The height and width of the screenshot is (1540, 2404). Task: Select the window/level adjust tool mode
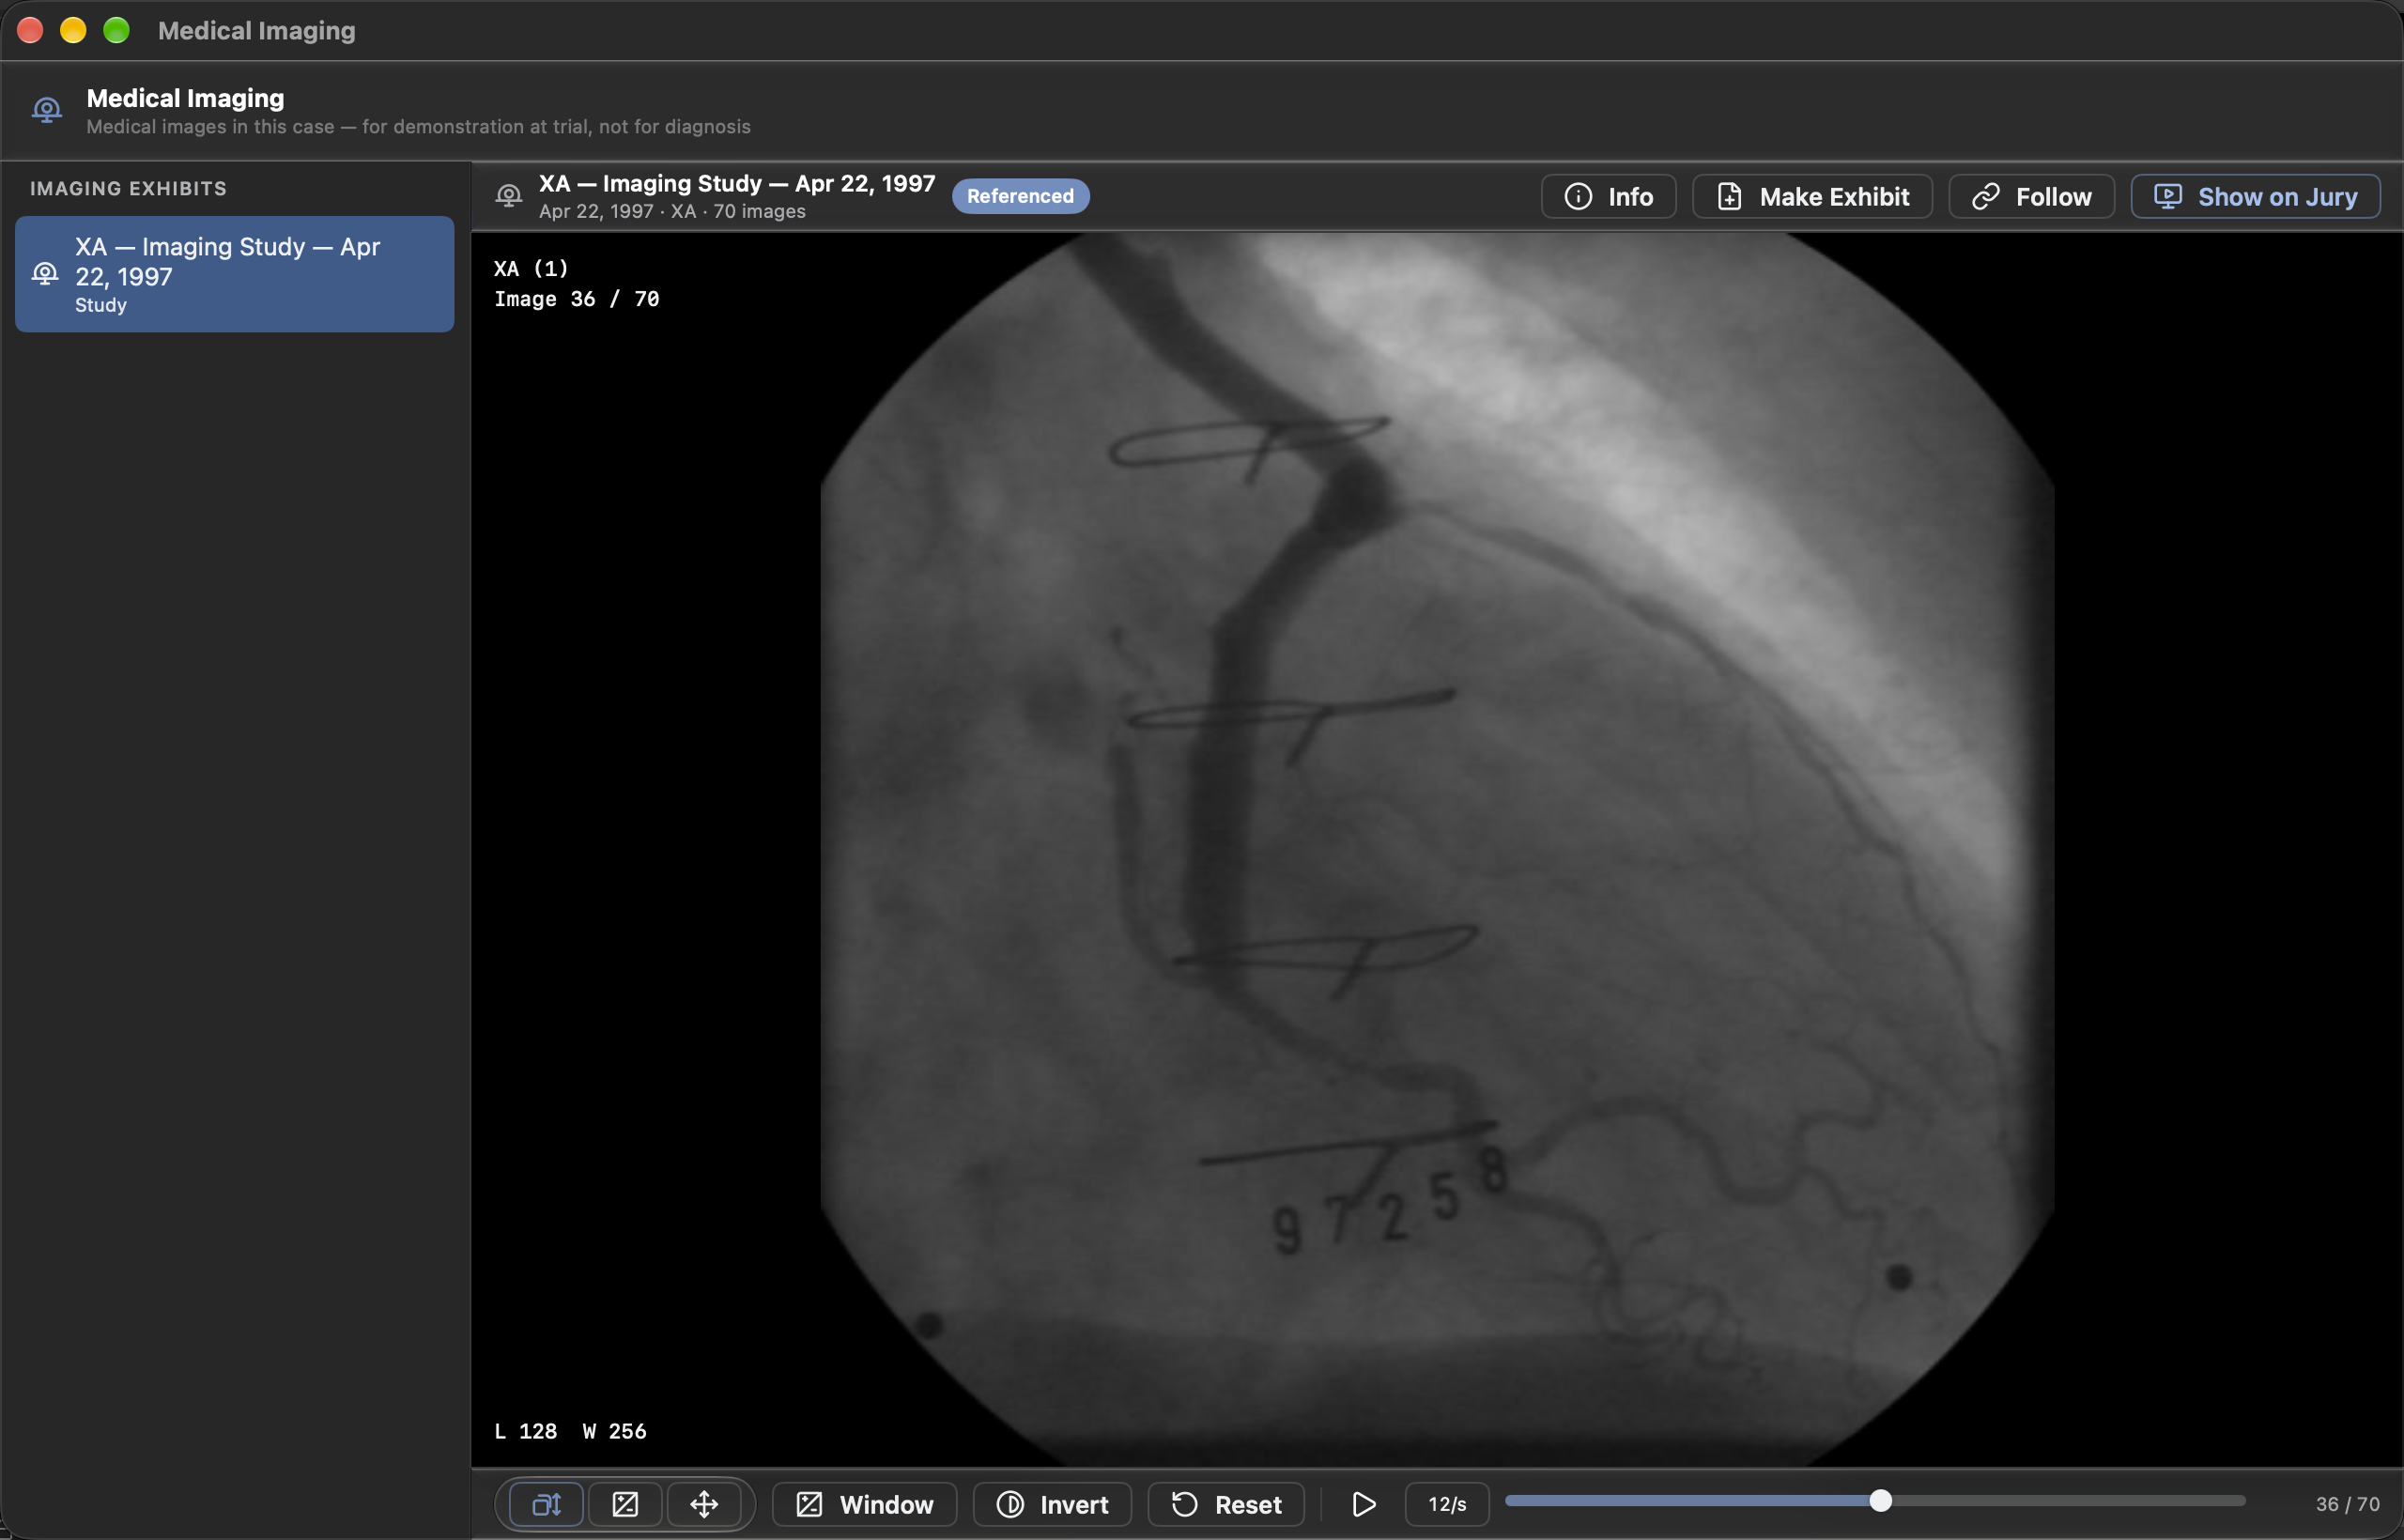(625, 1504)
